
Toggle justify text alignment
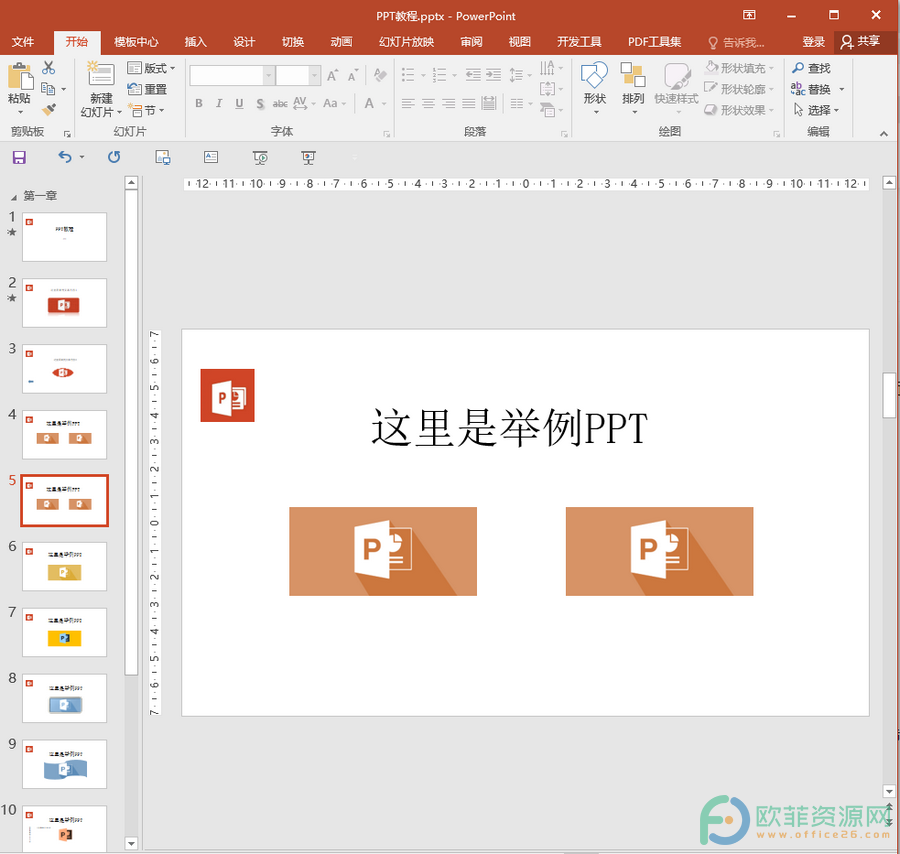click(x=468, y=103)
